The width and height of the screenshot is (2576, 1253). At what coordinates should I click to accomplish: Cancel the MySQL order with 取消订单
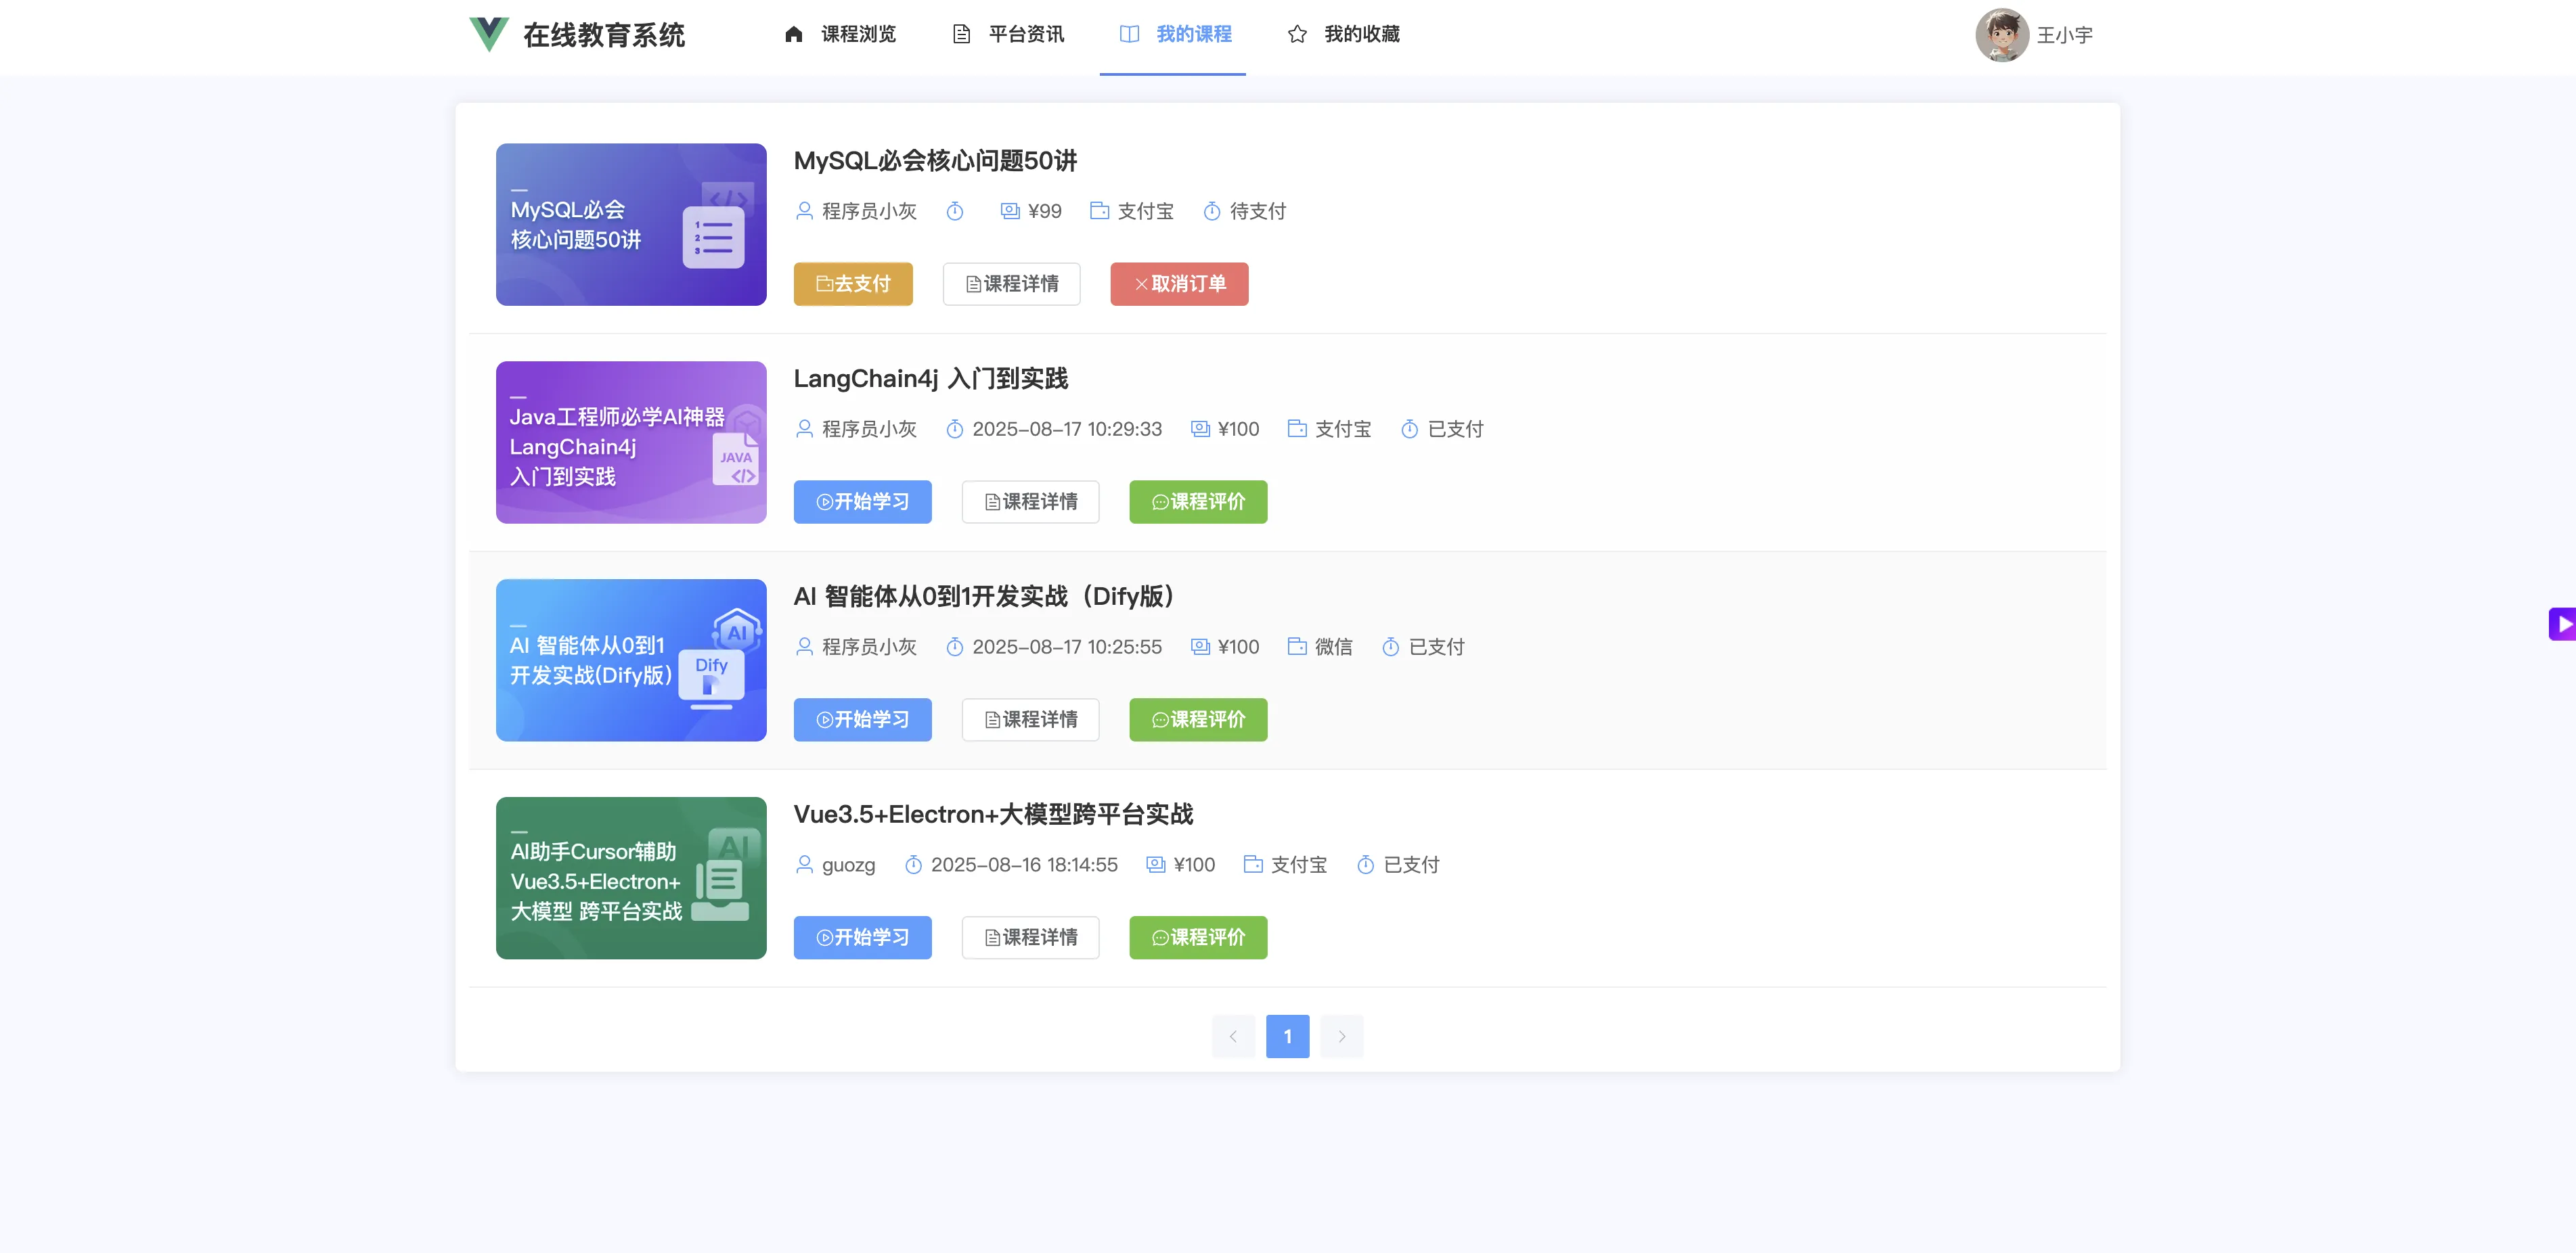[1179, 284]
